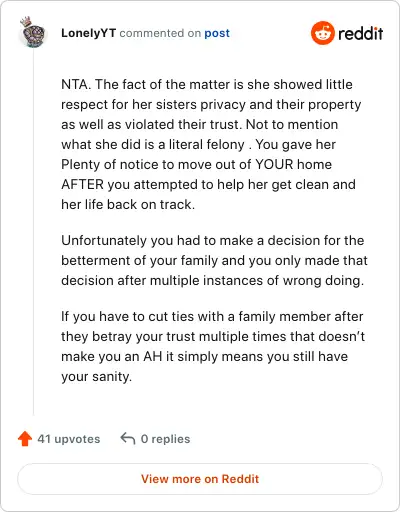
Task: Click the "0 replies" label
Action: 165,439
